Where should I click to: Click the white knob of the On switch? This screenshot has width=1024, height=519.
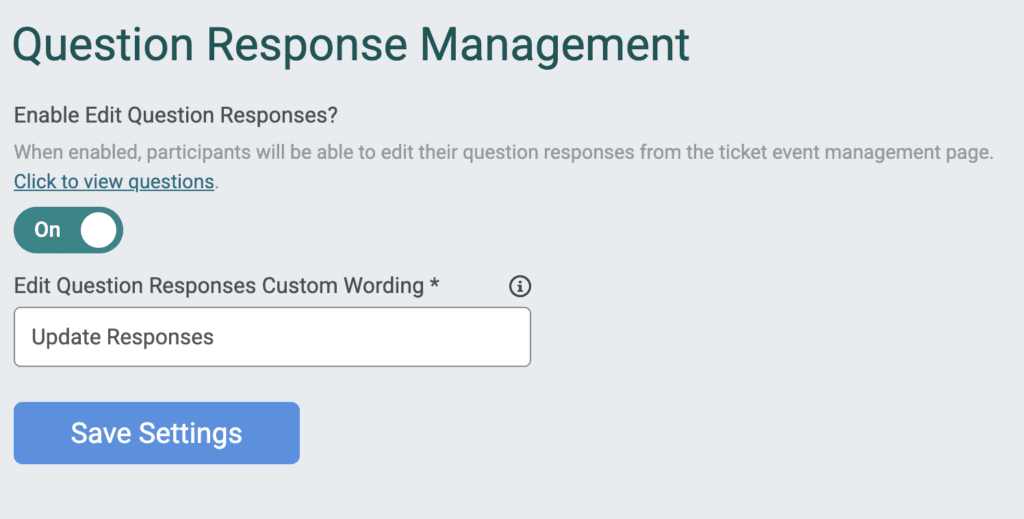(x=99, y=230)
